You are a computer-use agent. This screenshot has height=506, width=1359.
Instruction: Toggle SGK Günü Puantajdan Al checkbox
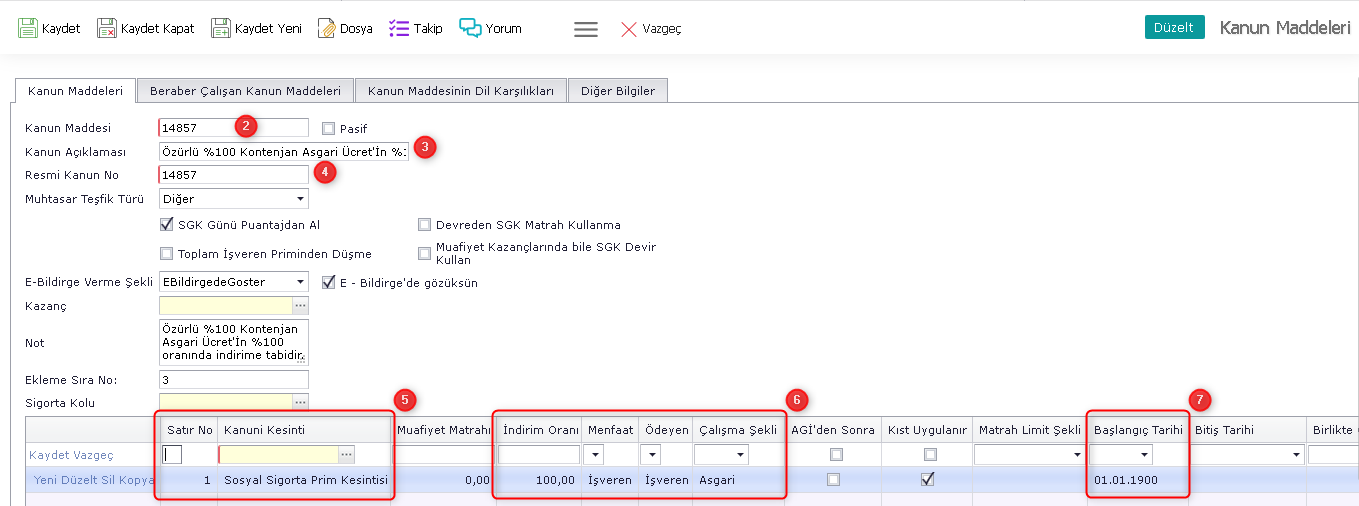coord(167,225)
